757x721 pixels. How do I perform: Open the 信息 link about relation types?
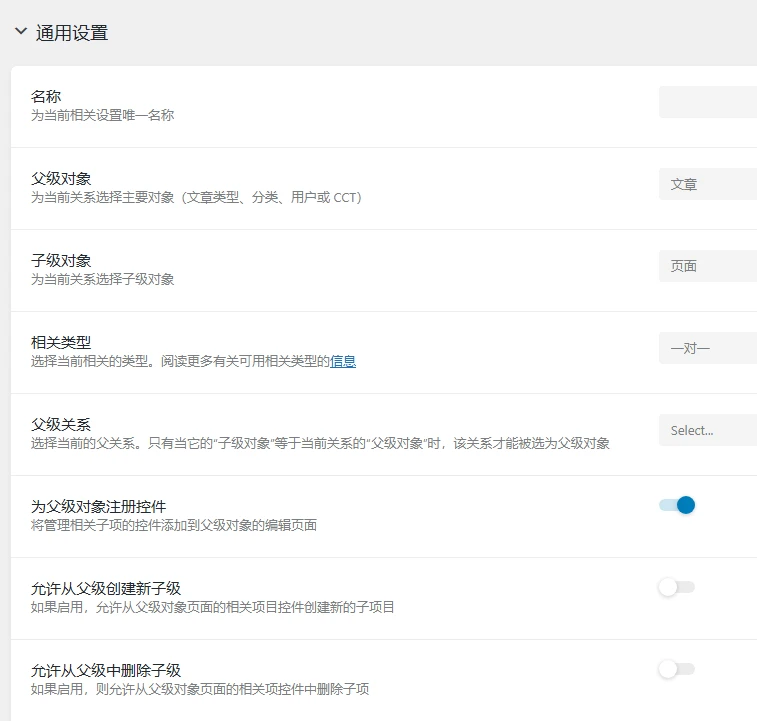click(x=343, y=361)
